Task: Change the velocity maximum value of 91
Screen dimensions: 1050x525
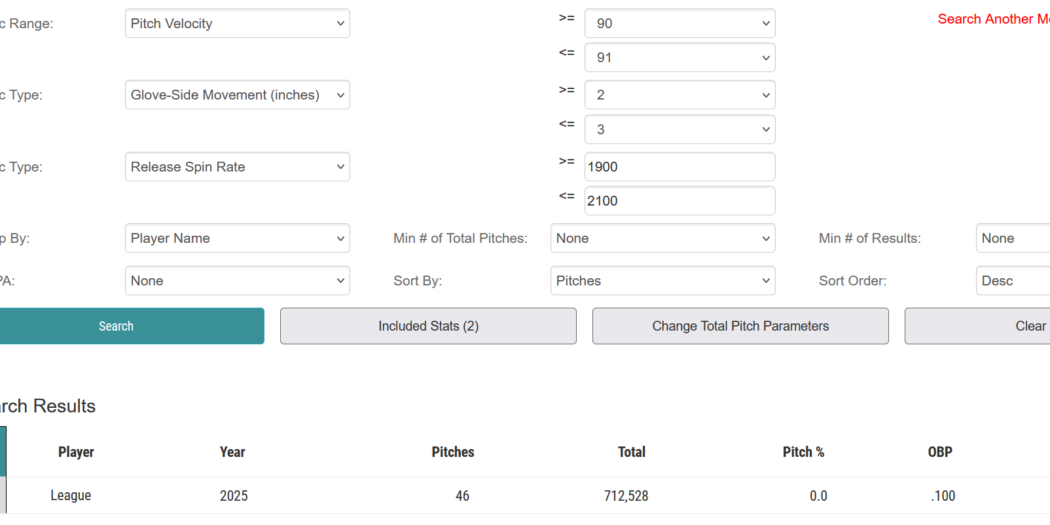Action: 680,58
